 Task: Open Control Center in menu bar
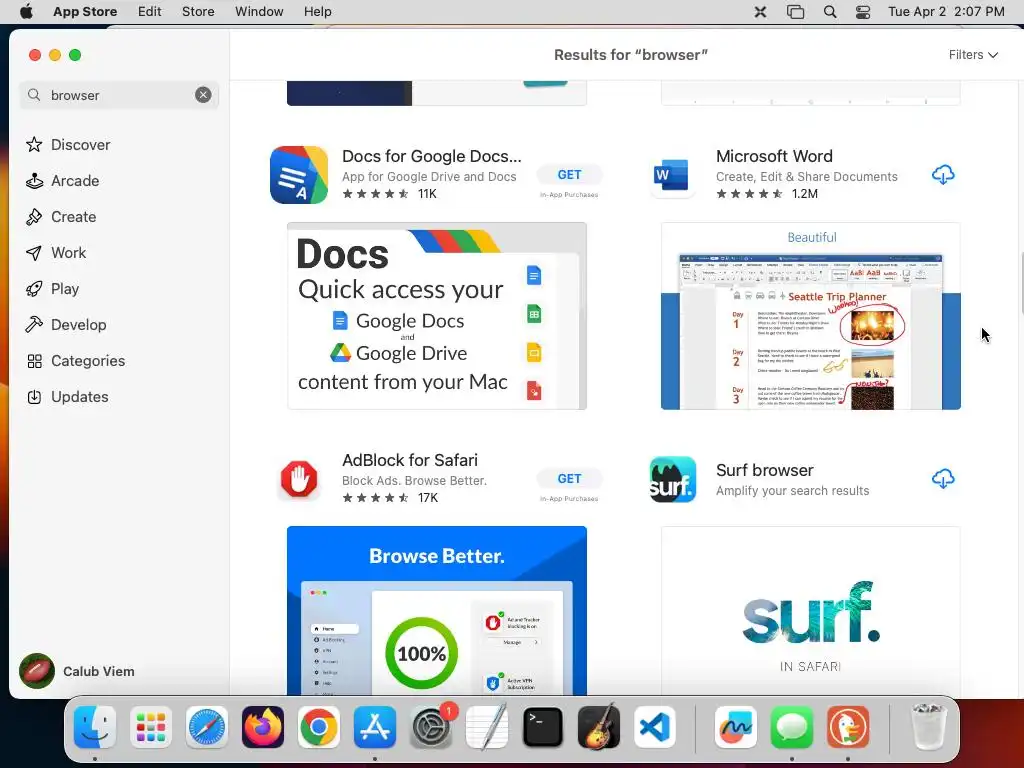click(x=863, y=12)
